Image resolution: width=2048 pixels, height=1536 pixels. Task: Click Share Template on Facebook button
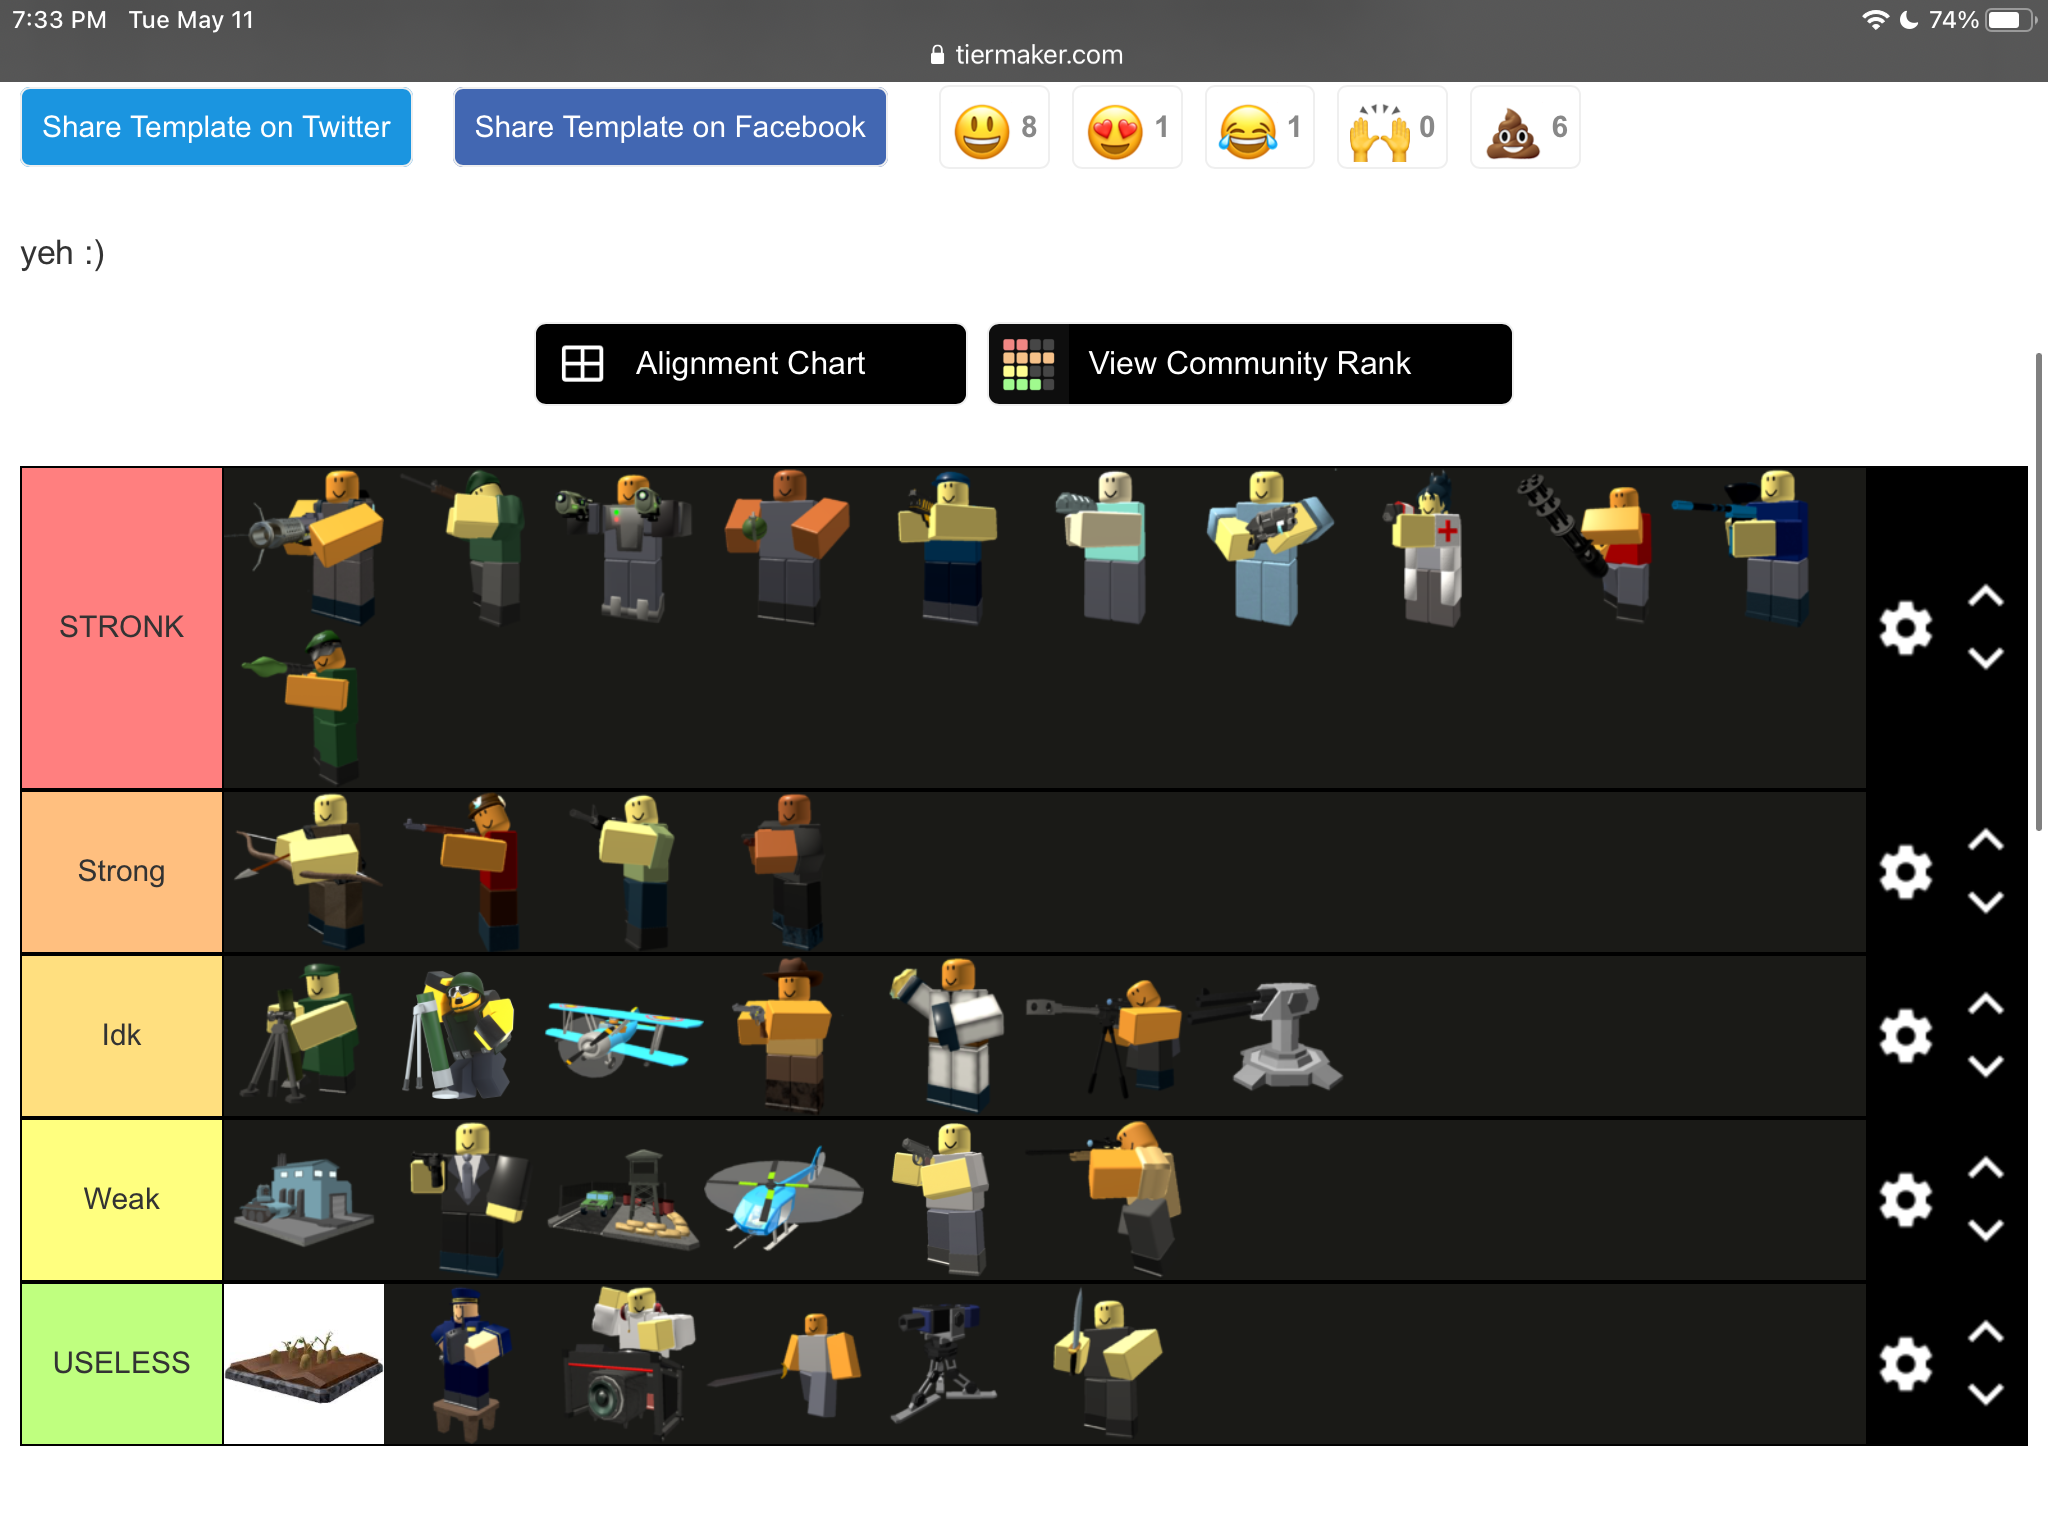pos(671,127)
